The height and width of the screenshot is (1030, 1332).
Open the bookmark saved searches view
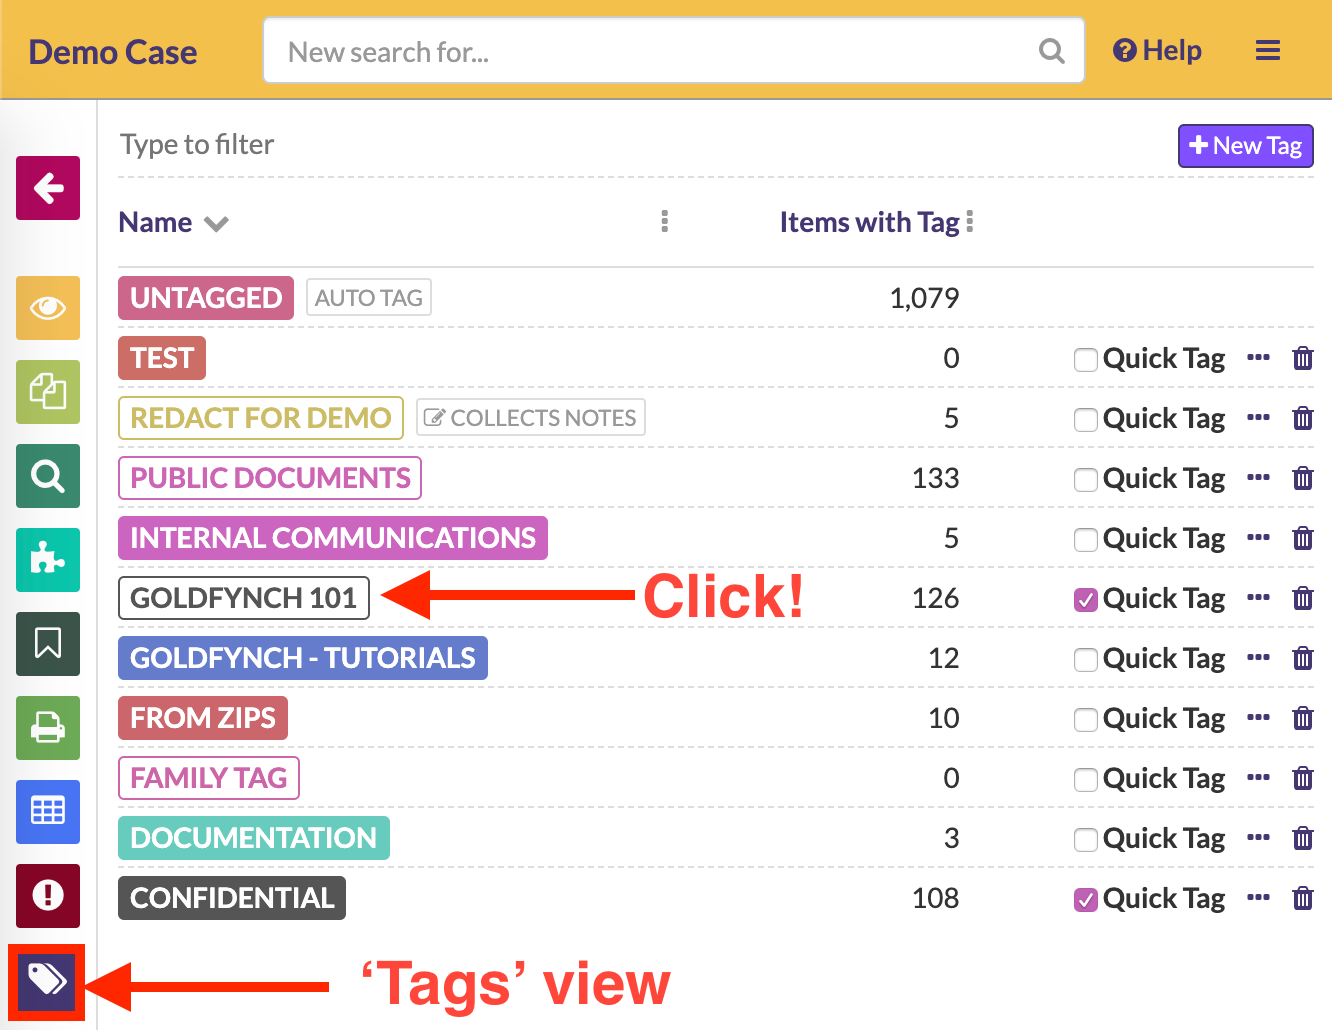[x=47, y=644]
